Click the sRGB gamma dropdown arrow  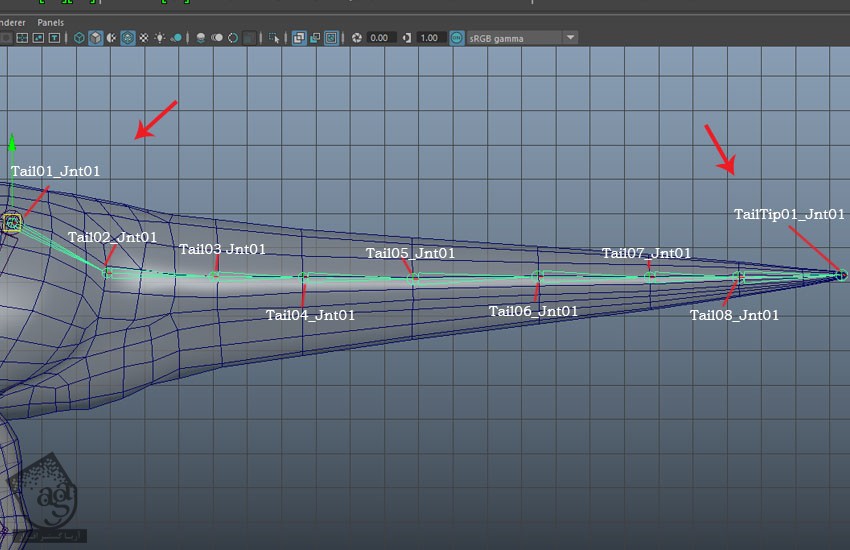(x=570, y=38)
